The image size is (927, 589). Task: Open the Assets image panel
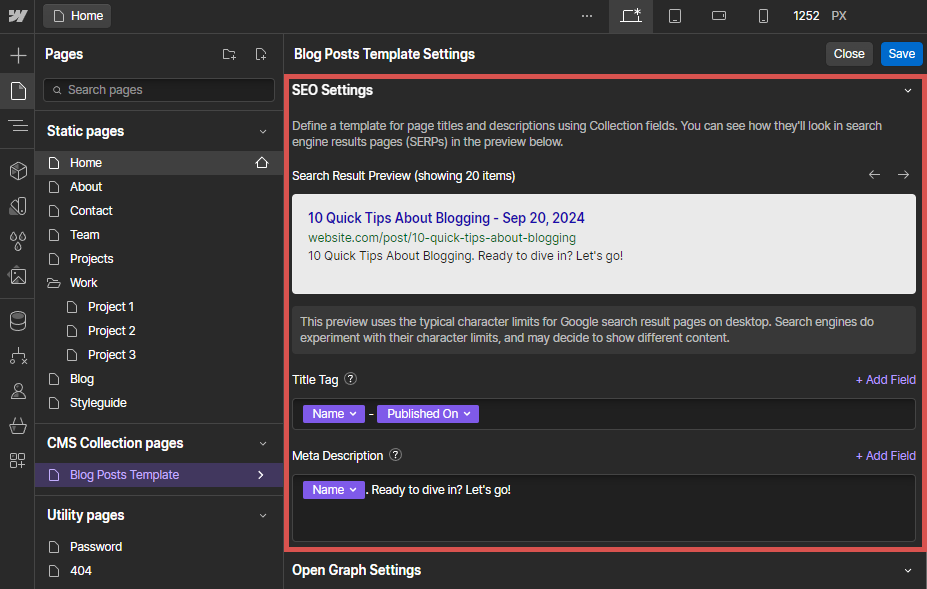pyautogui.click(x=18, y=276)
